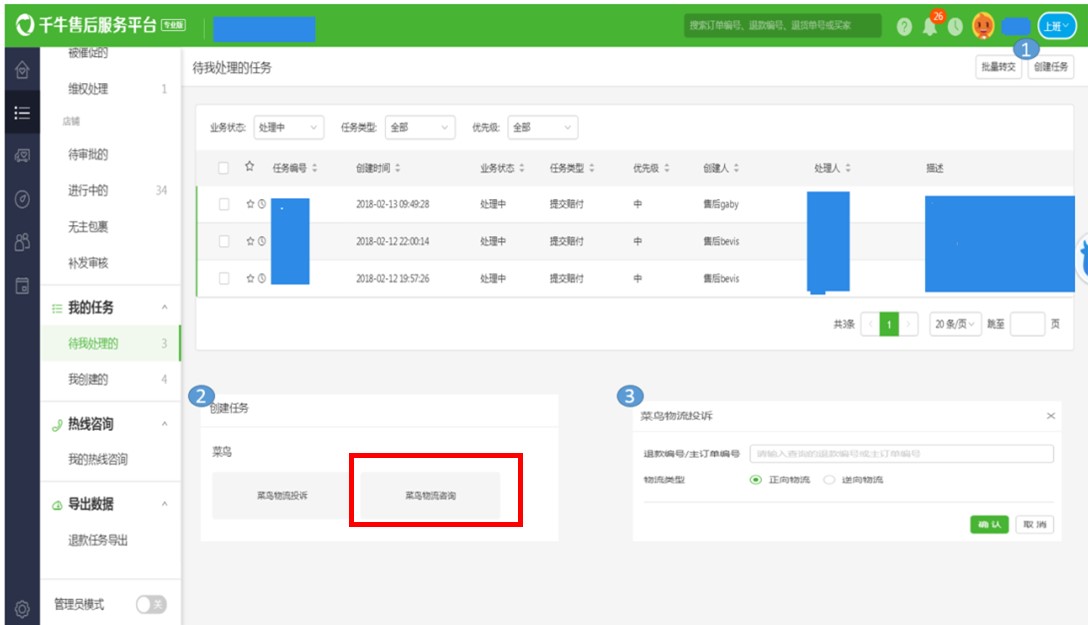Screen dimensions: 1088x625
Task: Open the 20条/页 page size dropdown
Action: click(955, 325)
